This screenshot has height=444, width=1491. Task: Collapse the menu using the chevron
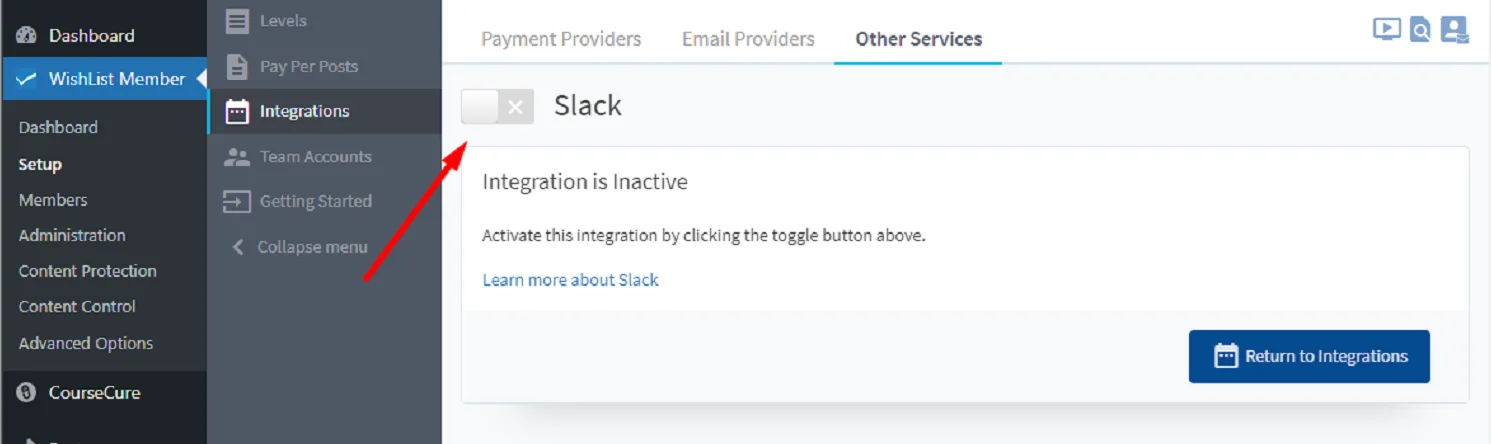click(x=237, y=246)
